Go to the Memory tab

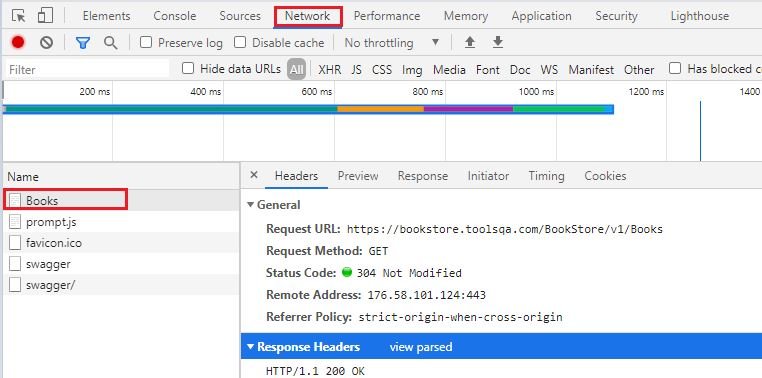(466, 16)
